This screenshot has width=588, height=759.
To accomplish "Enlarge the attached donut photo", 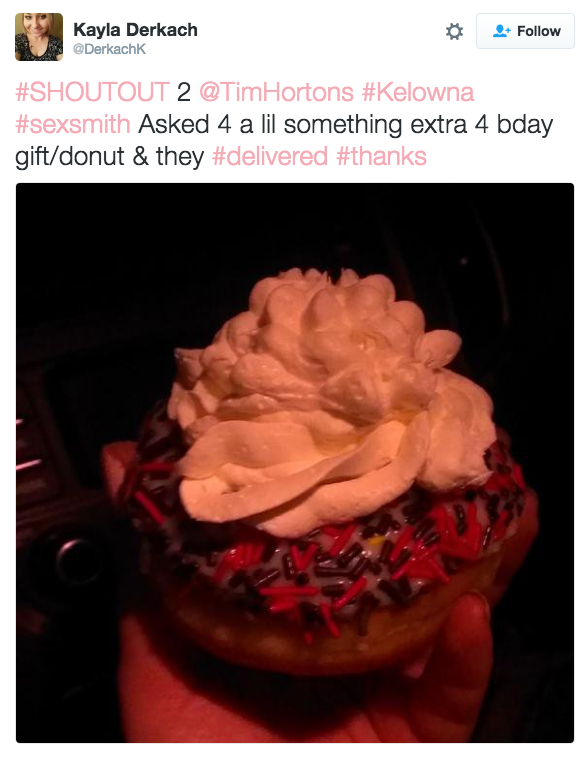I will tap(295, 462).
